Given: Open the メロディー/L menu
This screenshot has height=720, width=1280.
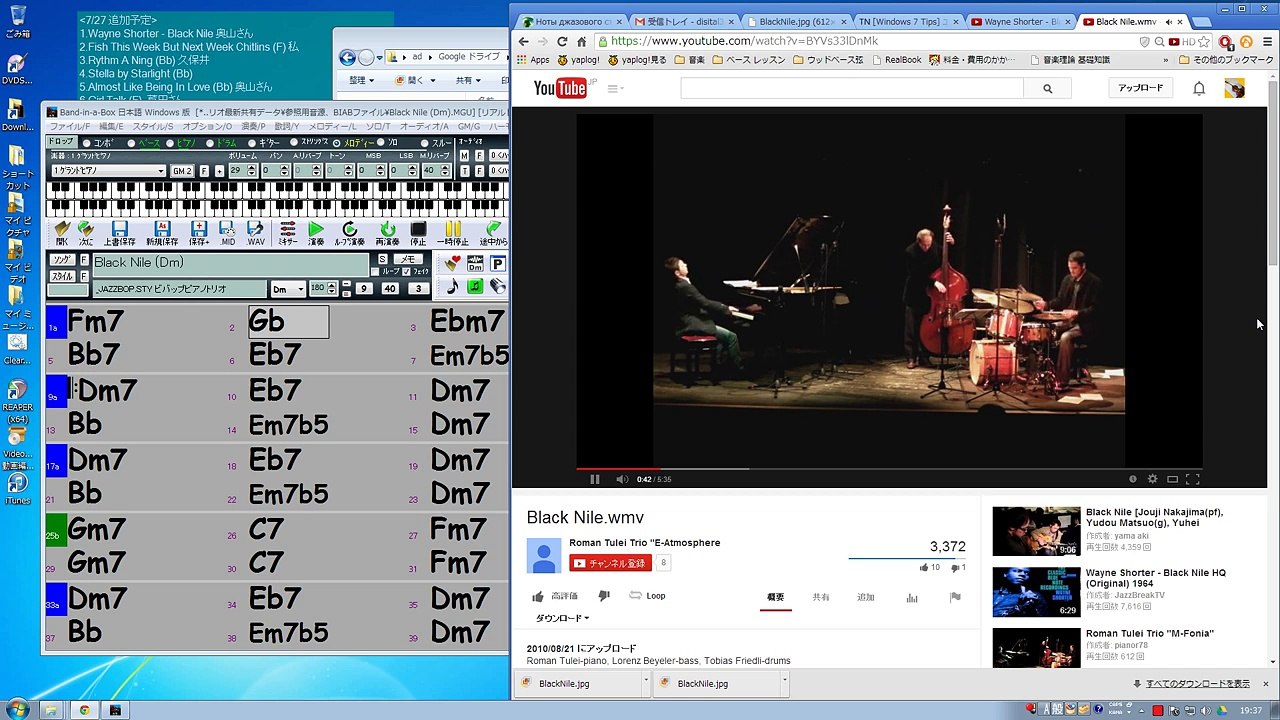Looking at the screenshot, I should (x=332, y=127).
